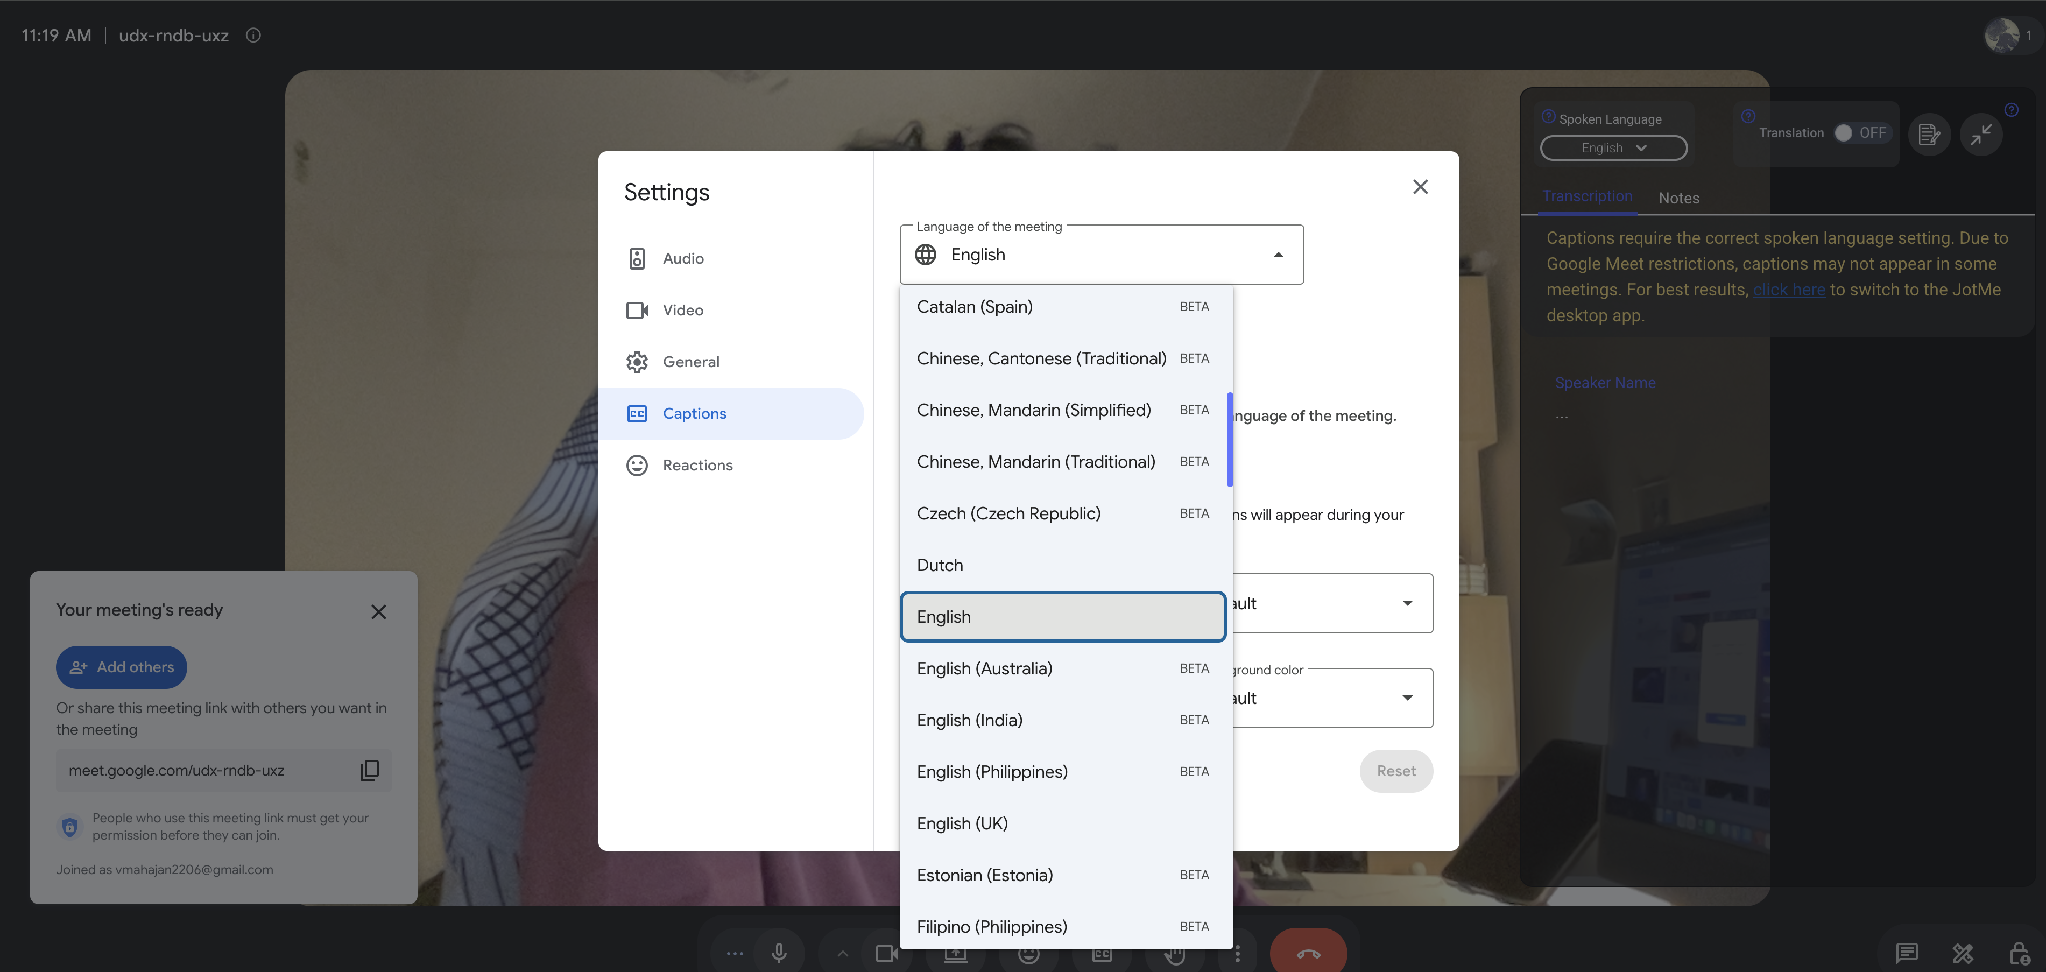This screenshot has height=972, width=2046.
Task: Click meeting details info icon near code
Action: pos(254,35)
